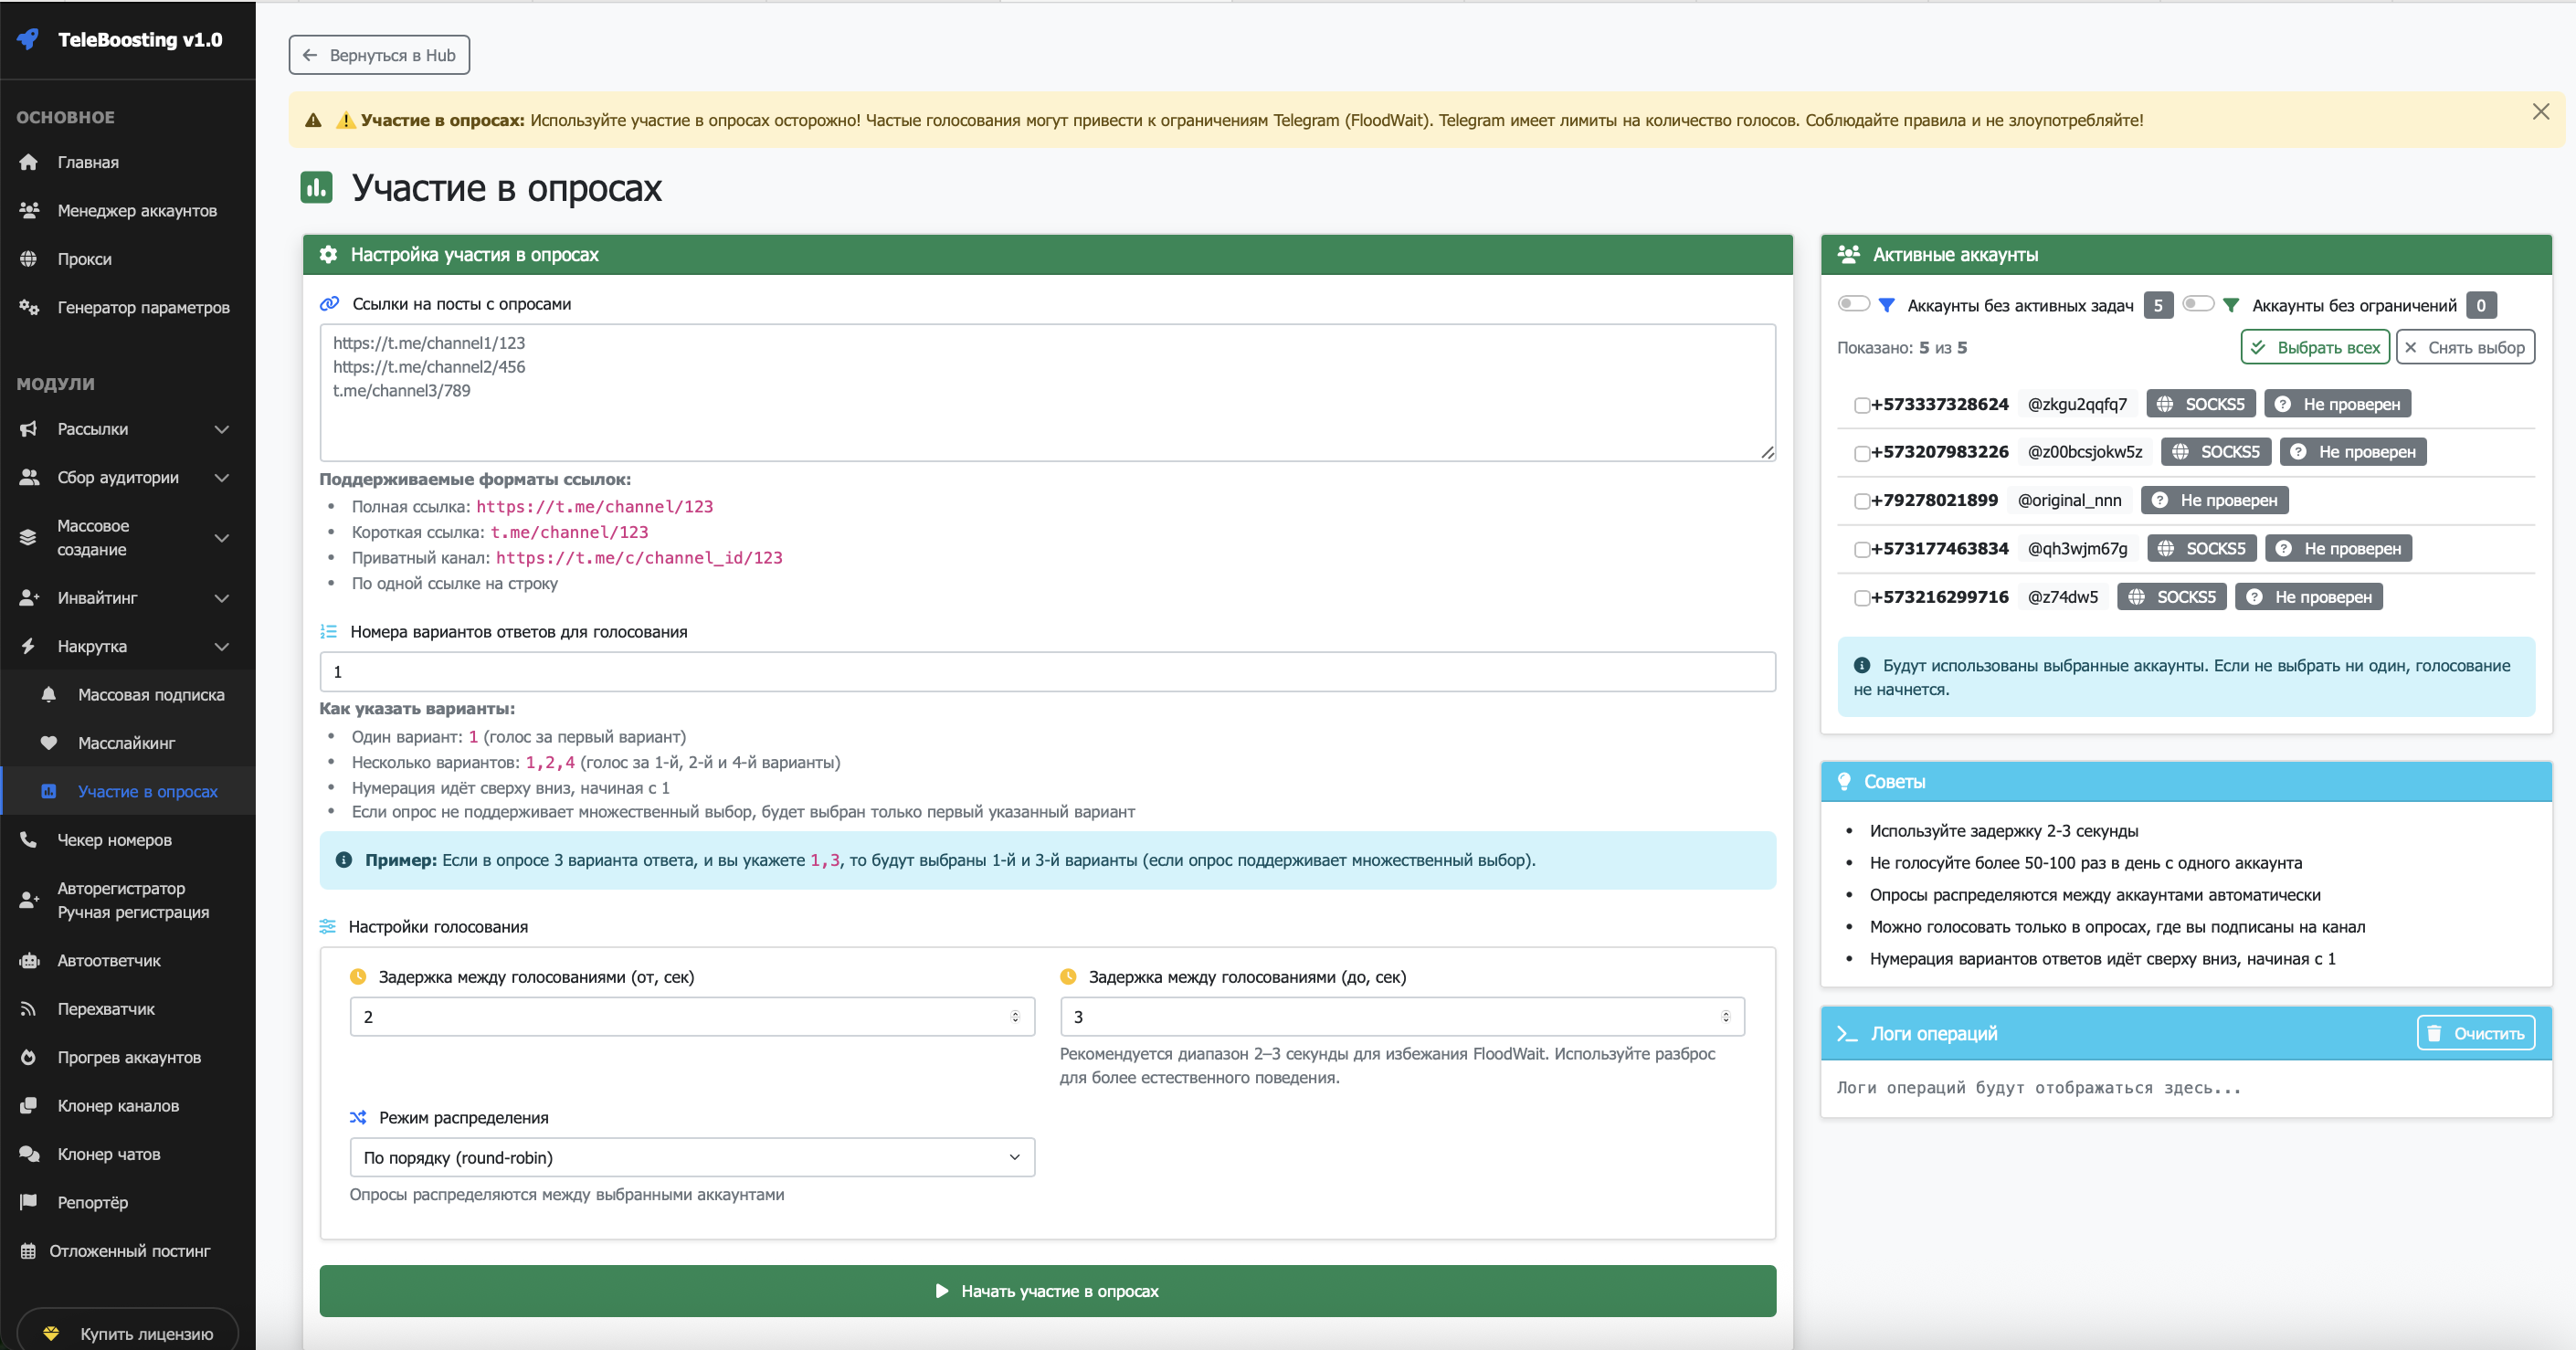Image resolution: width=2576 pixels, height=1350 pixels.
Task: Click the home icon next to Главная
Action: pyautogui.click(x=28, y=162)
